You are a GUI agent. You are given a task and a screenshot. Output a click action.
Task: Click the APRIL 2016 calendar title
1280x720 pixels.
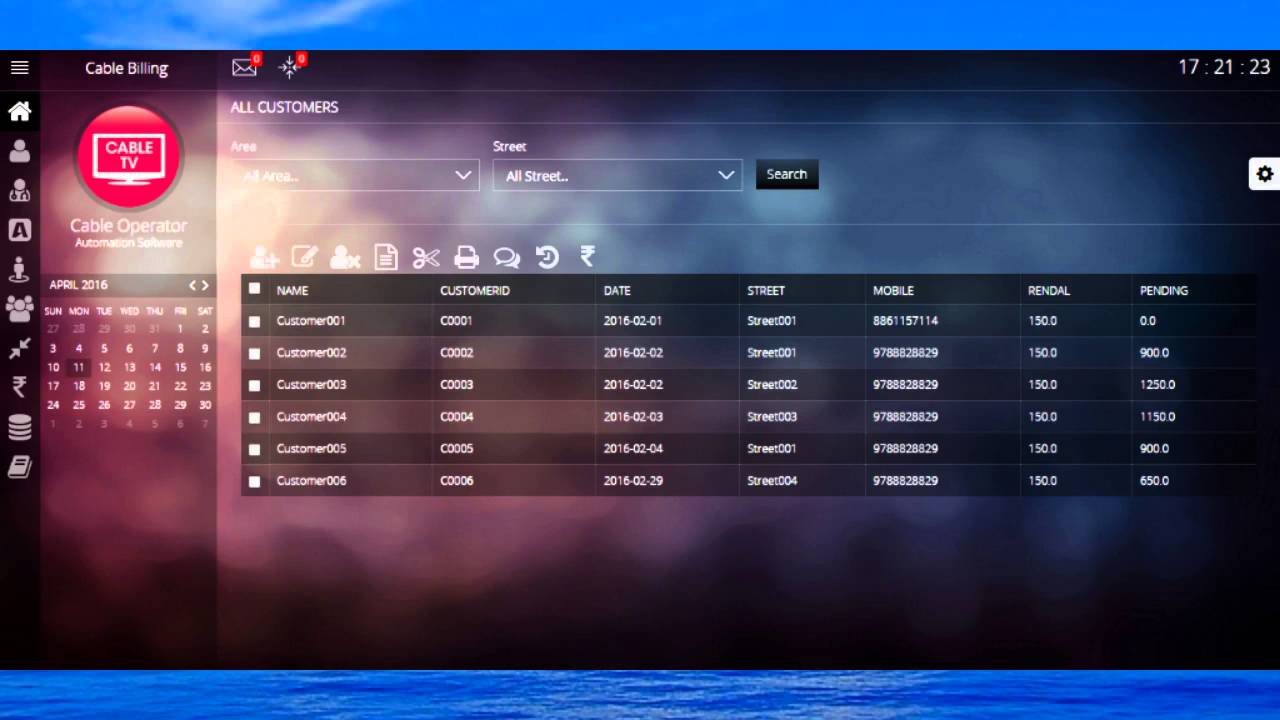click(78, 285)
